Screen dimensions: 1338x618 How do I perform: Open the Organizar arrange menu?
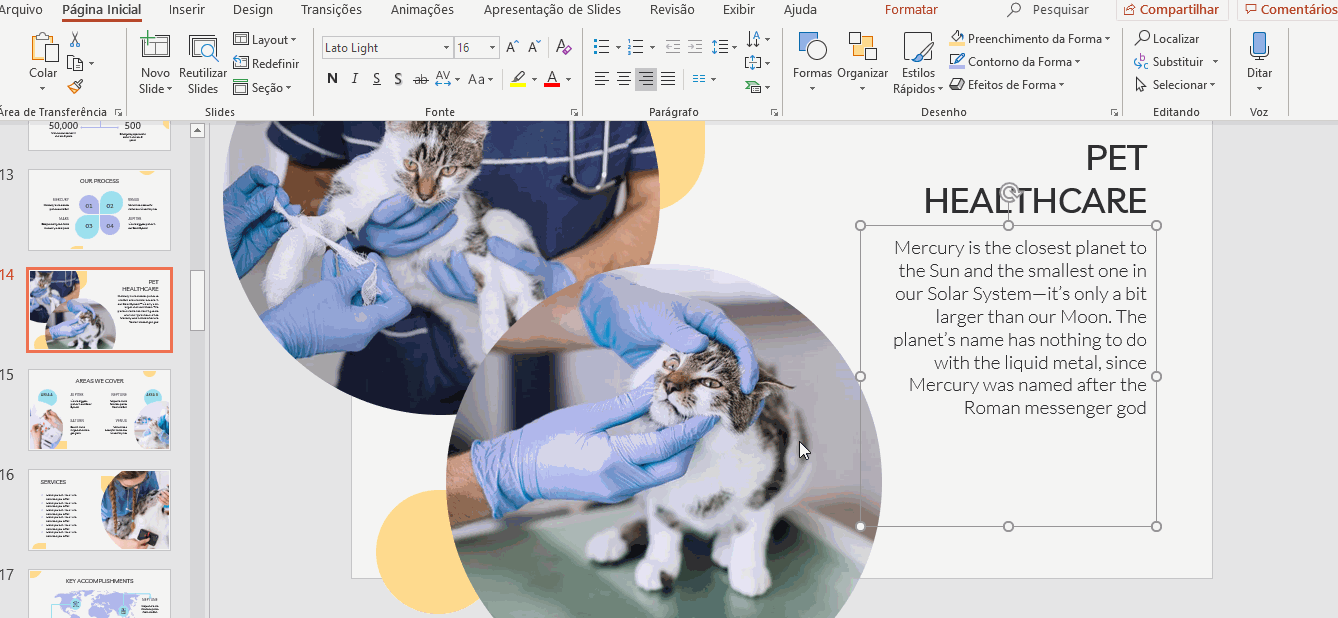[x=862, y=63]
